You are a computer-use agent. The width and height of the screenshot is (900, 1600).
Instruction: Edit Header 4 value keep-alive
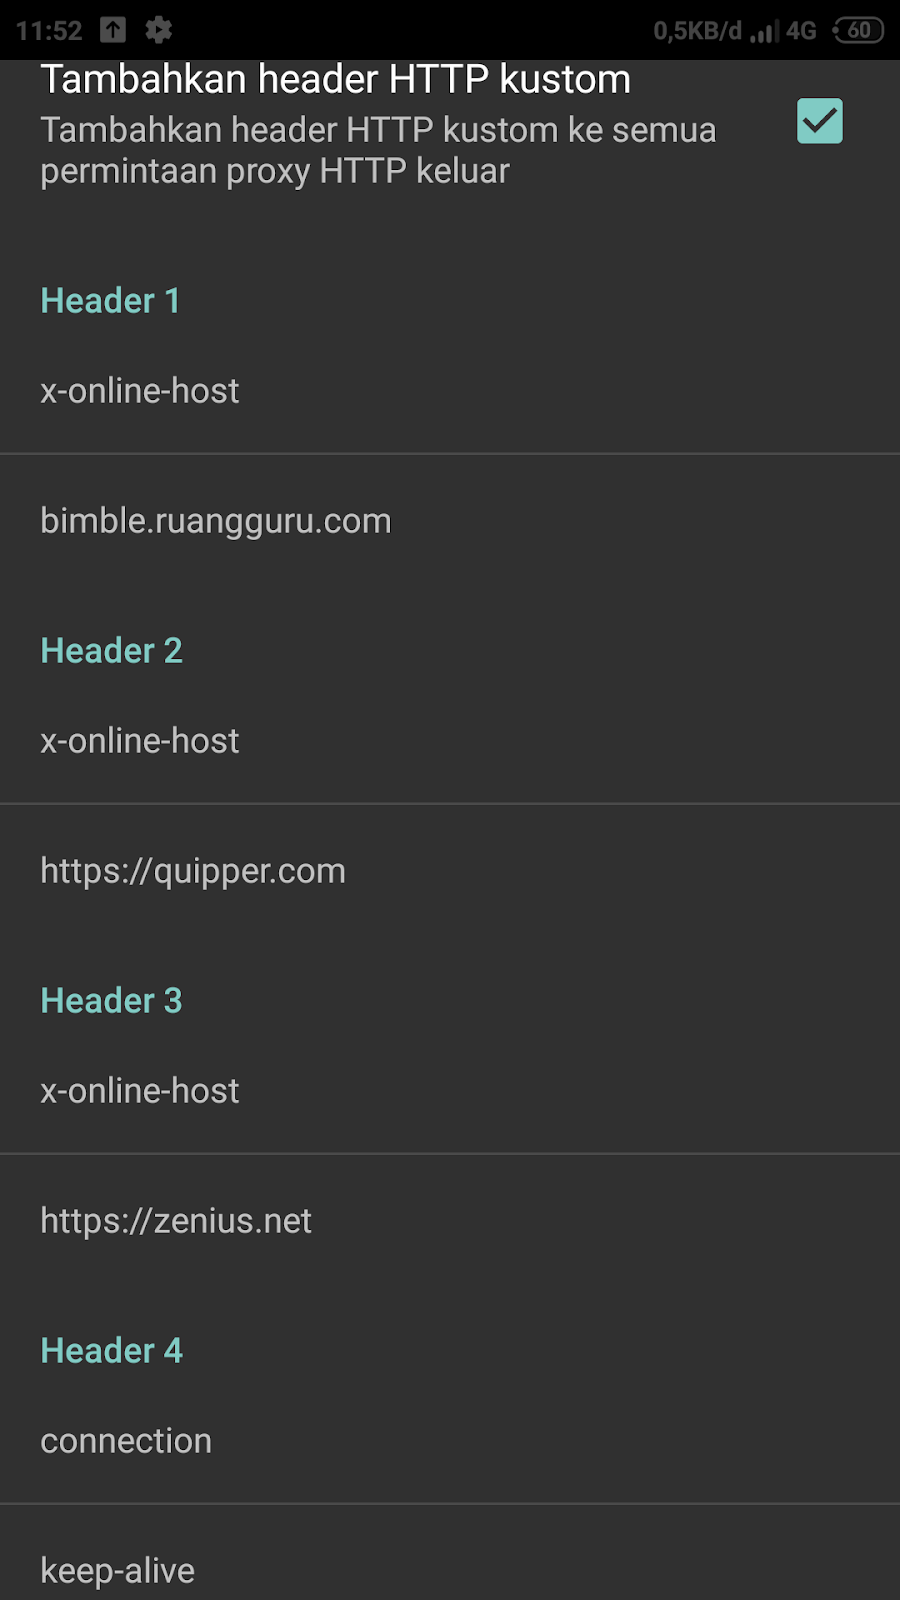(x=450, y=1565)
